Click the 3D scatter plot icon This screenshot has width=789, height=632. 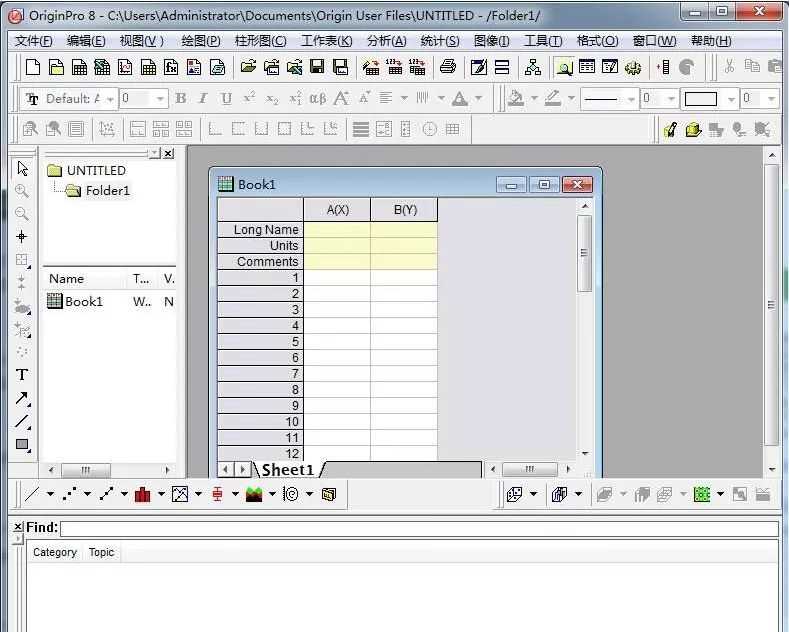(514, 494)
